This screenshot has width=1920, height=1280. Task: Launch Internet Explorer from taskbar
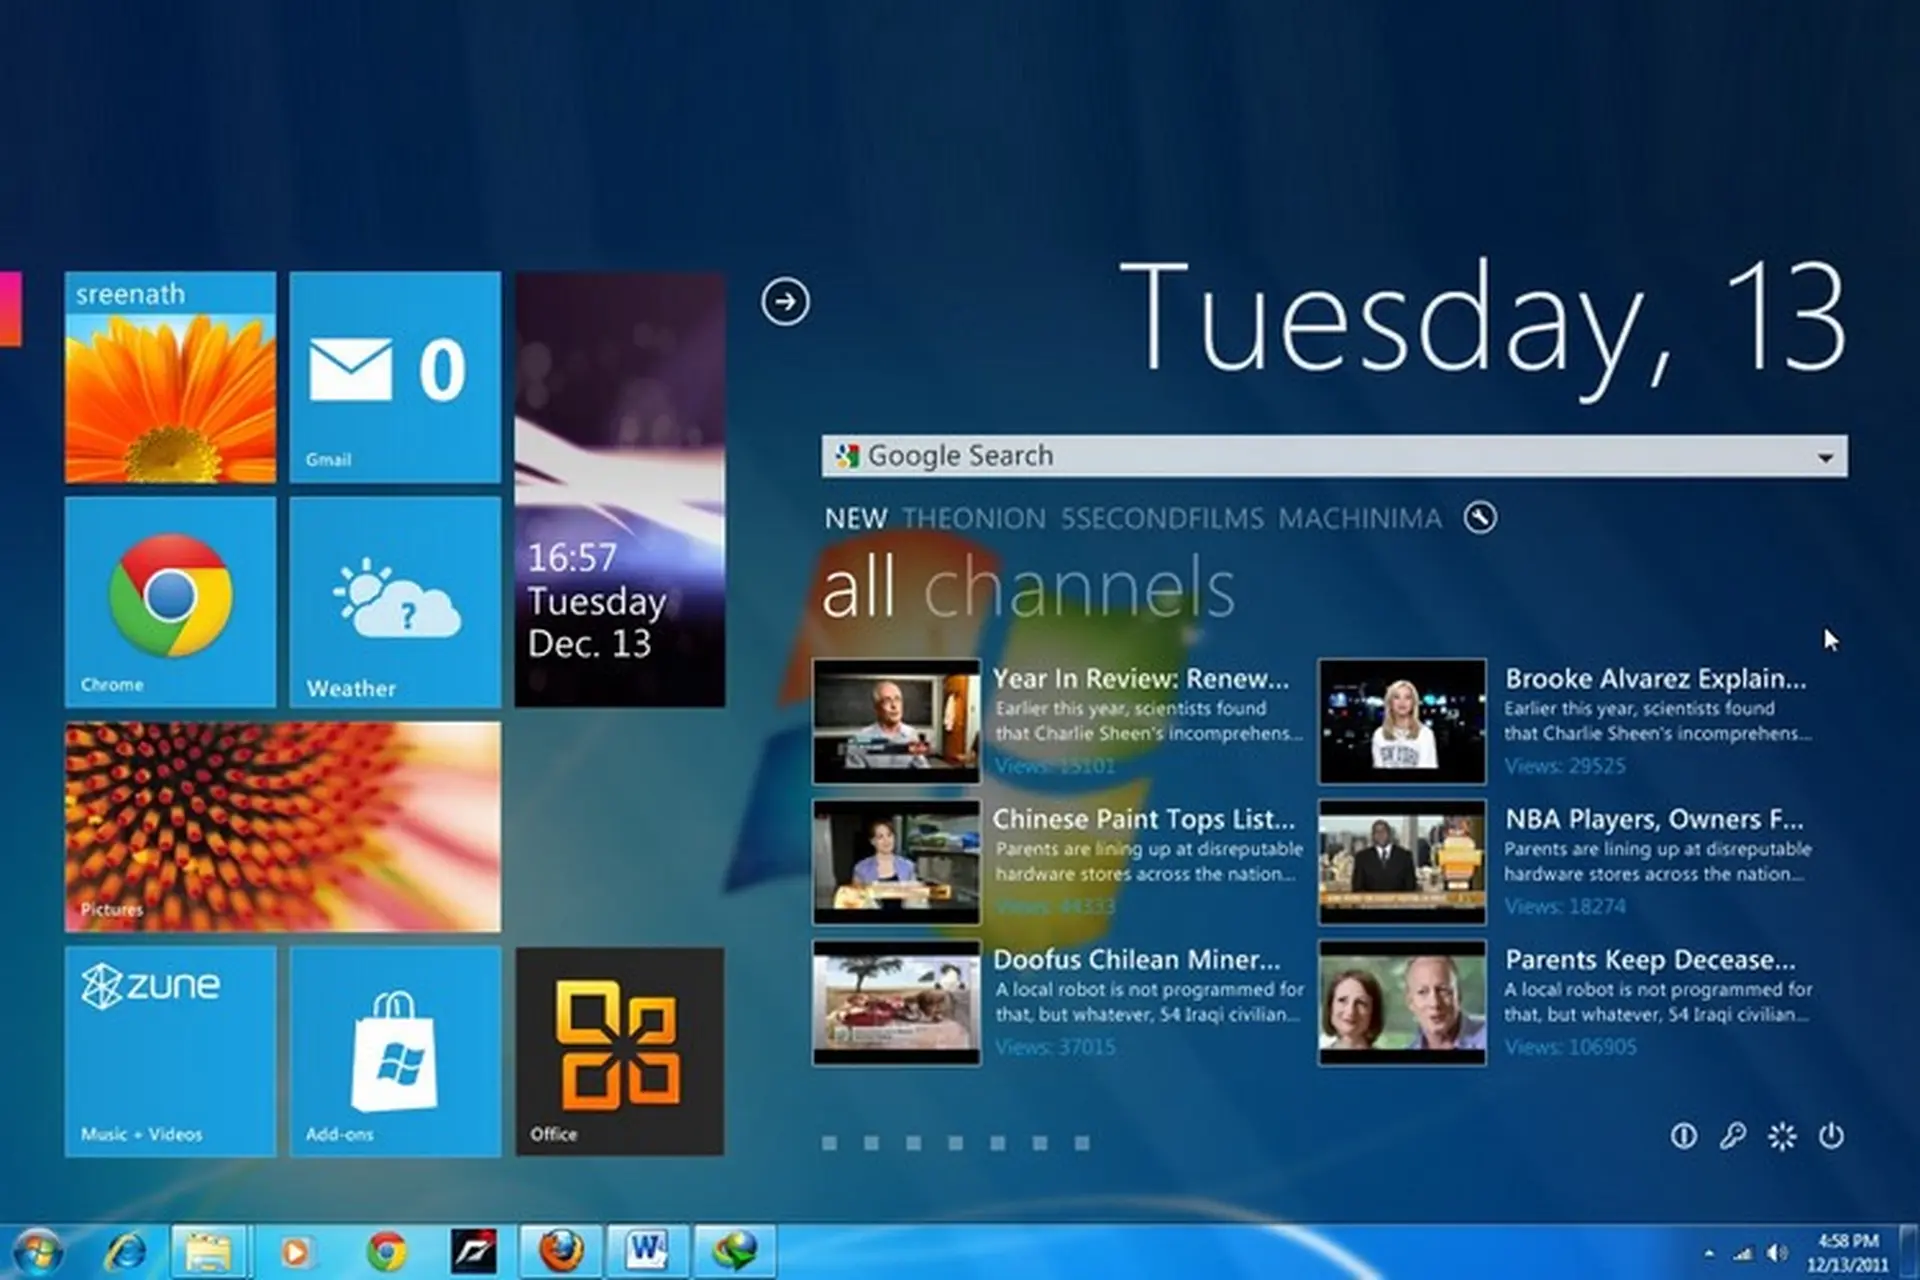pyautogui.click(x=124, y=1251)
